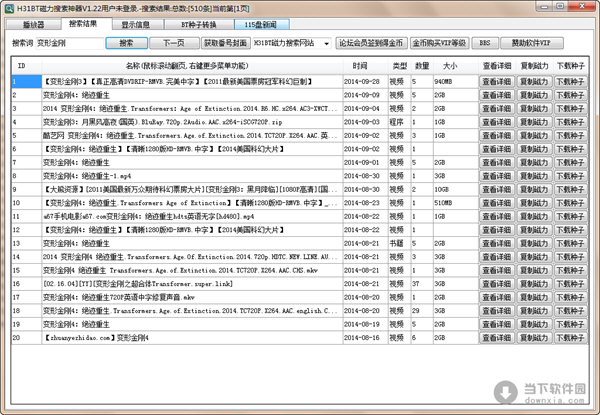The width and height of the screenshot is (600, 415).
Task: Go to next page with 下一页
Action: tap(174, 43)
